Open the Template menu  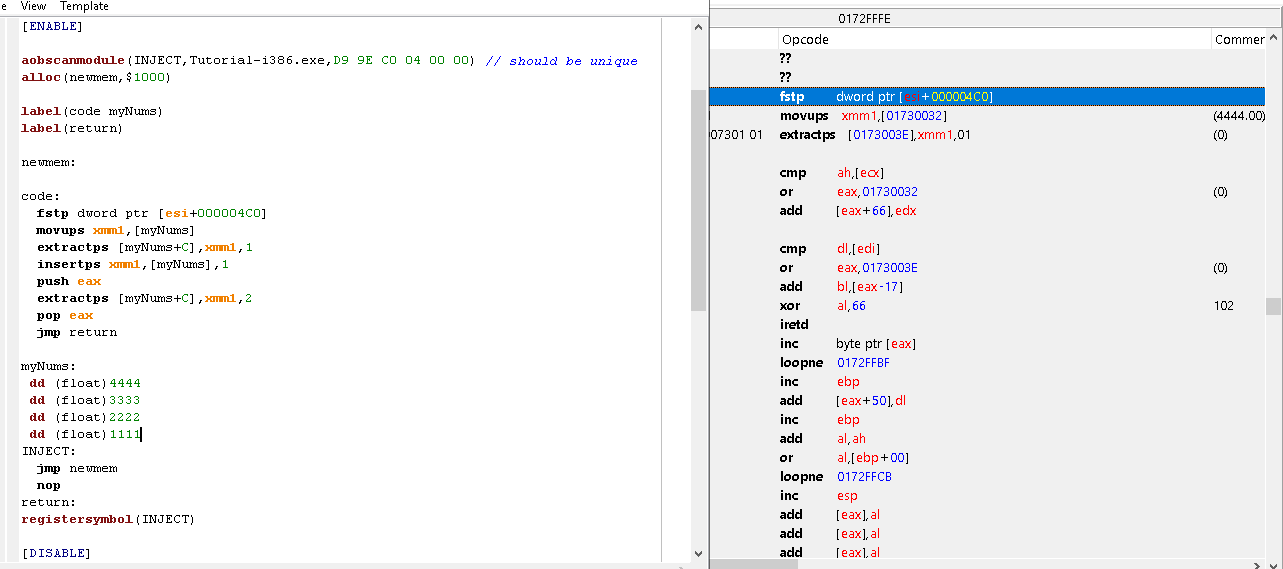coord(84,6)
